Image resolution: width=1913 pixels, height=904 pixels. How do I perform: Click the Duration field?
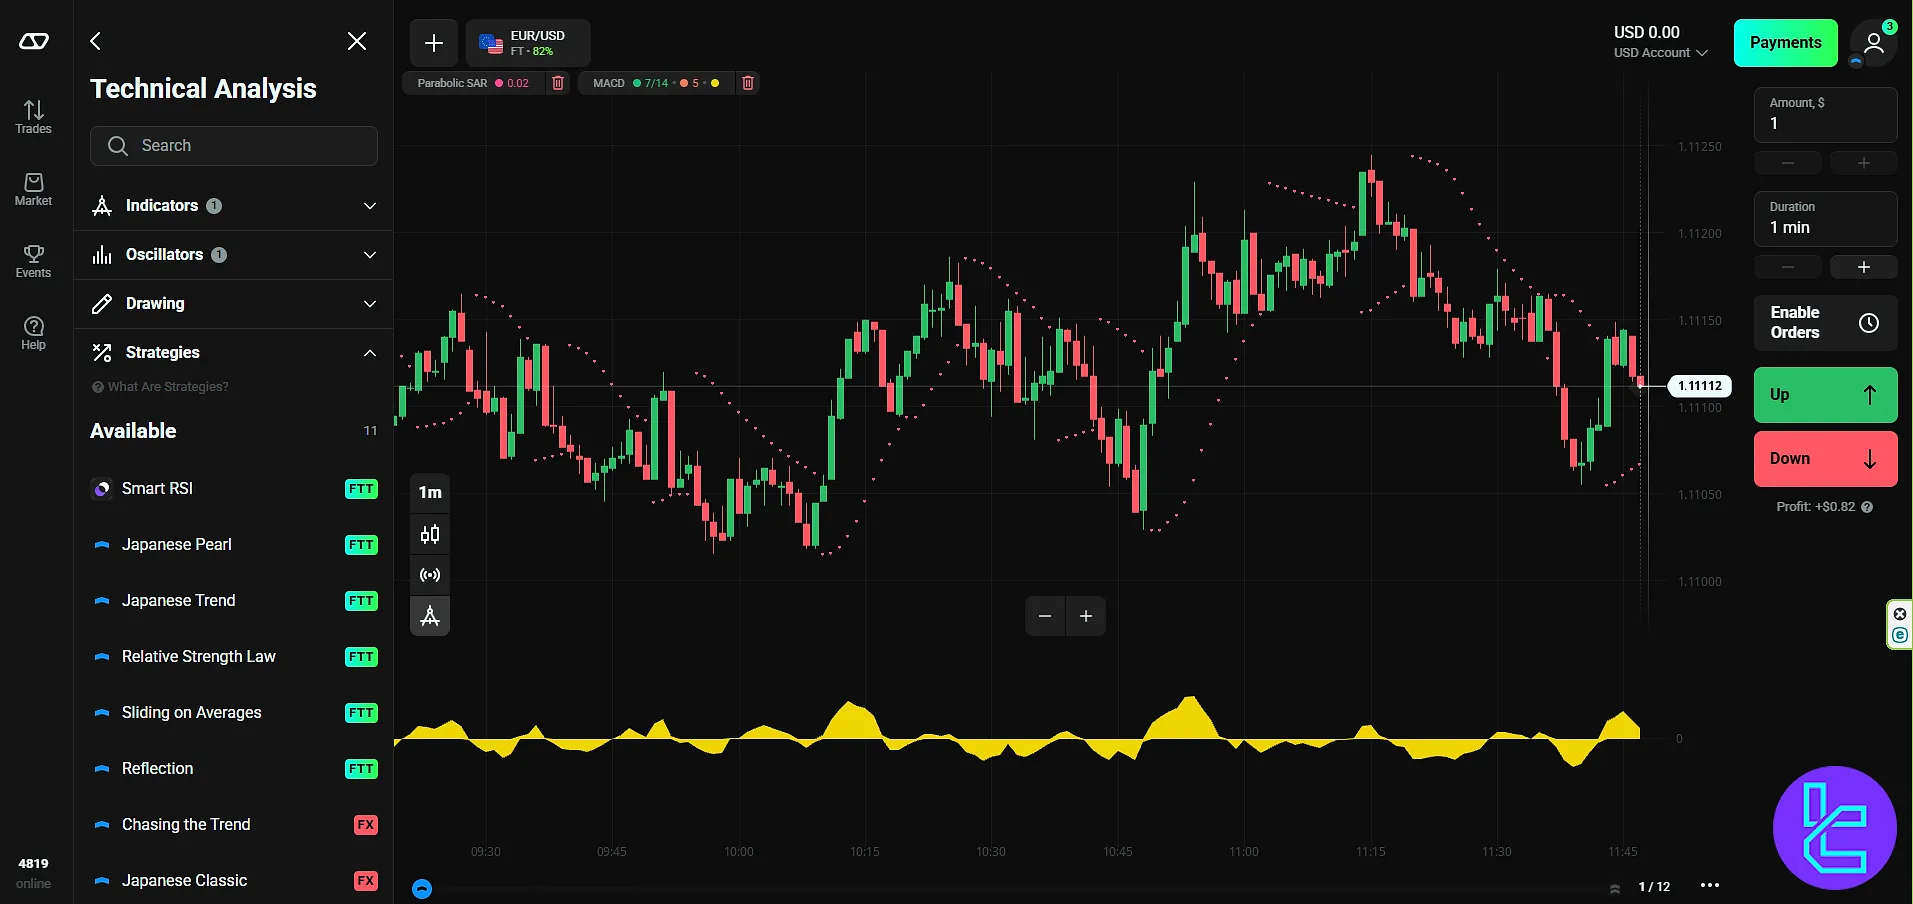1826,219
